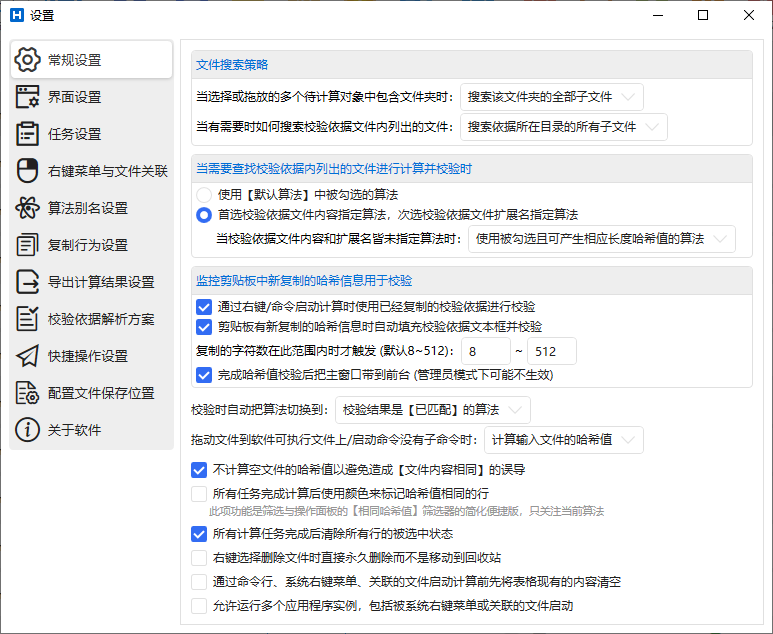Minimize the 设置 window
Image resolution: width=773 pixels, height=634 pixels.
[658, 15]
